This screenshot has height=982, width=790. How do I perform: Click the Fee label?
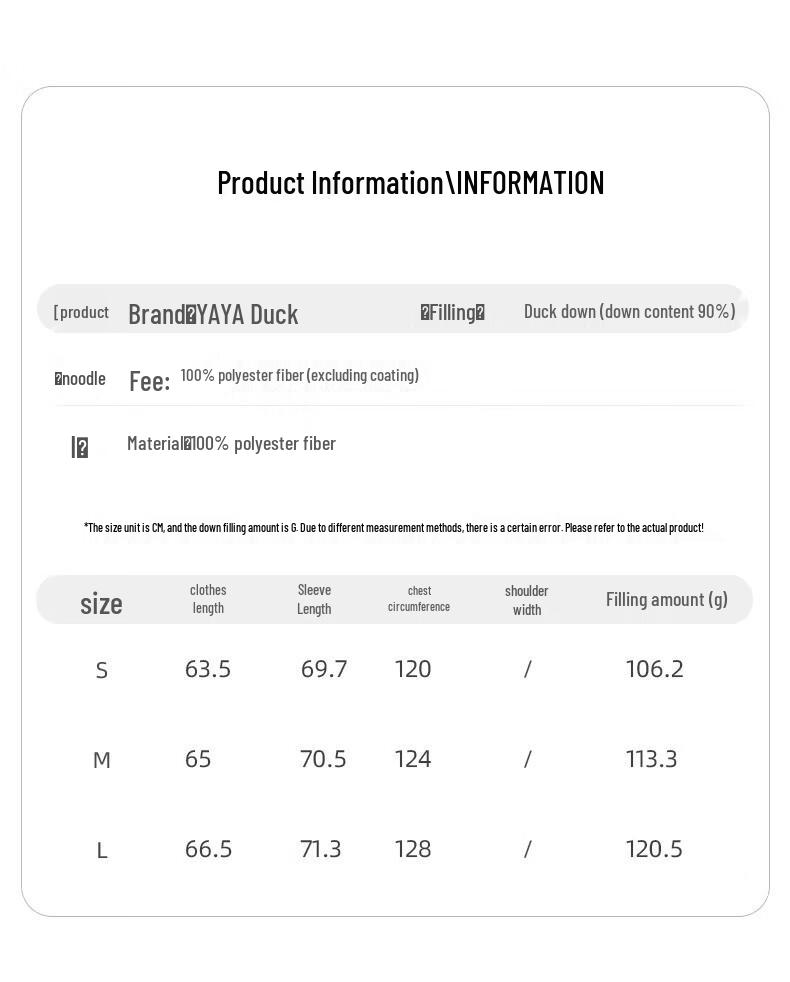149,381
